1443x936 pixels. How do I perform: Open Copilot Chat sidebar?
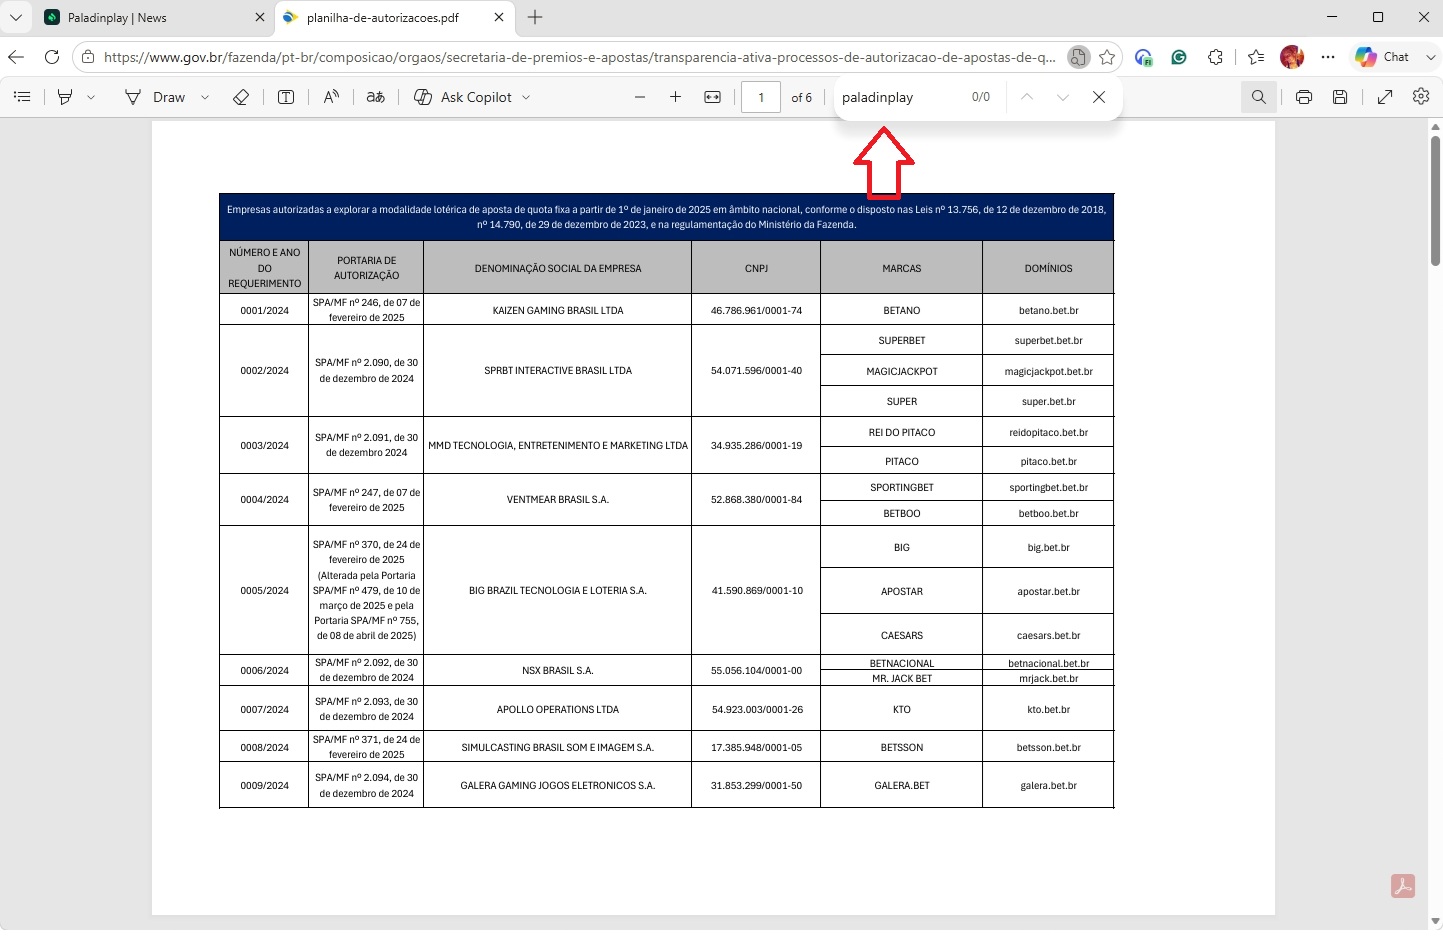tap(1383, 57)
